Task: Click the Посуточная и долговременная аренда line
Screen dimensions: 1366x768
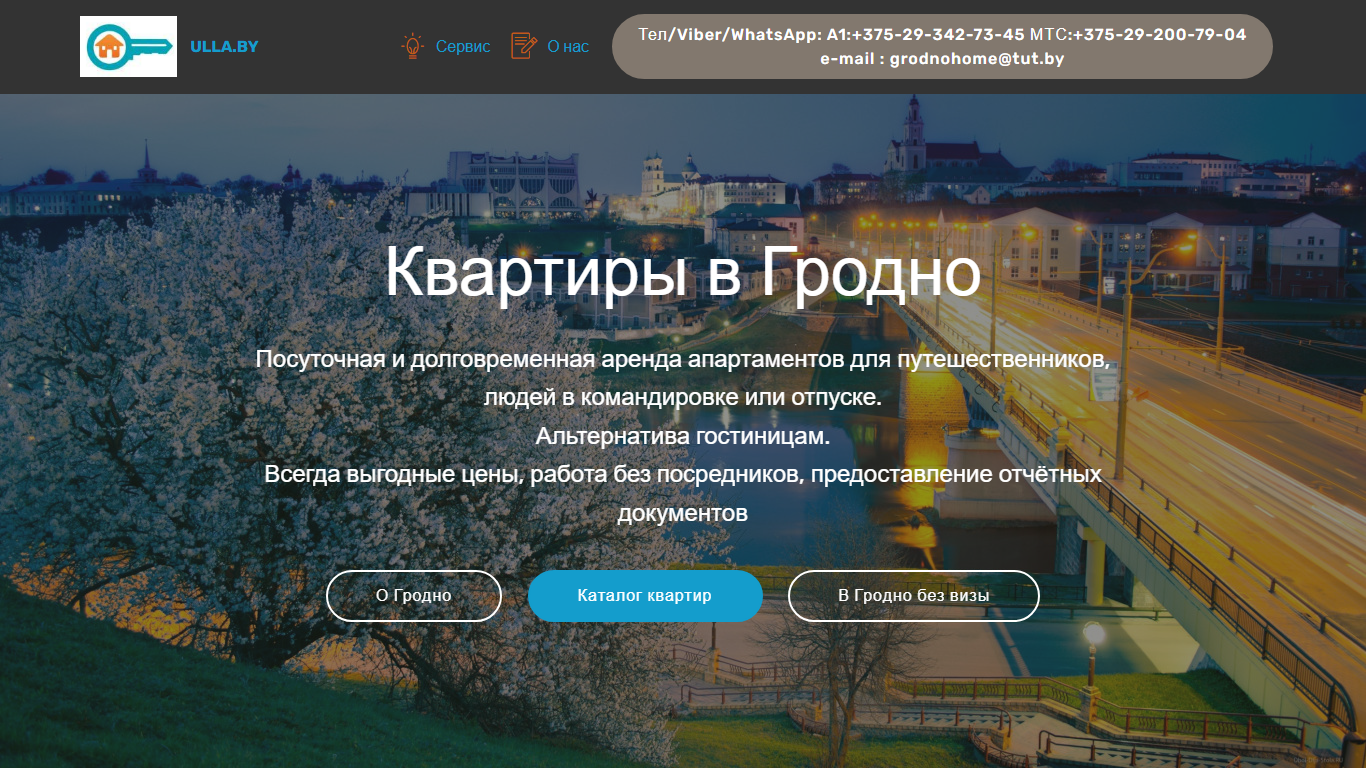Action: (683, 359)
